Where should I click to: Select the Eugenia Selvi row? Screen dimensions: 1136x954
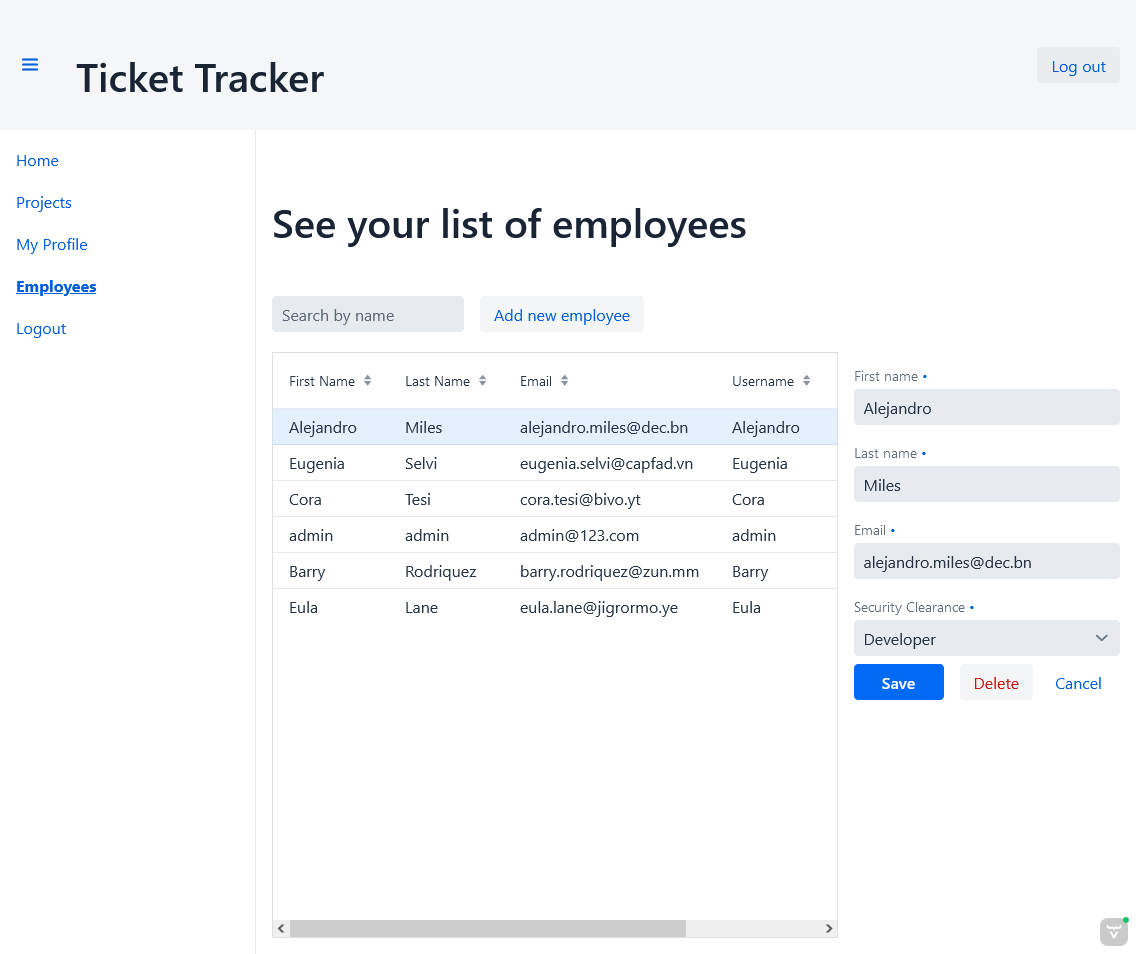[x=555, y=464]
